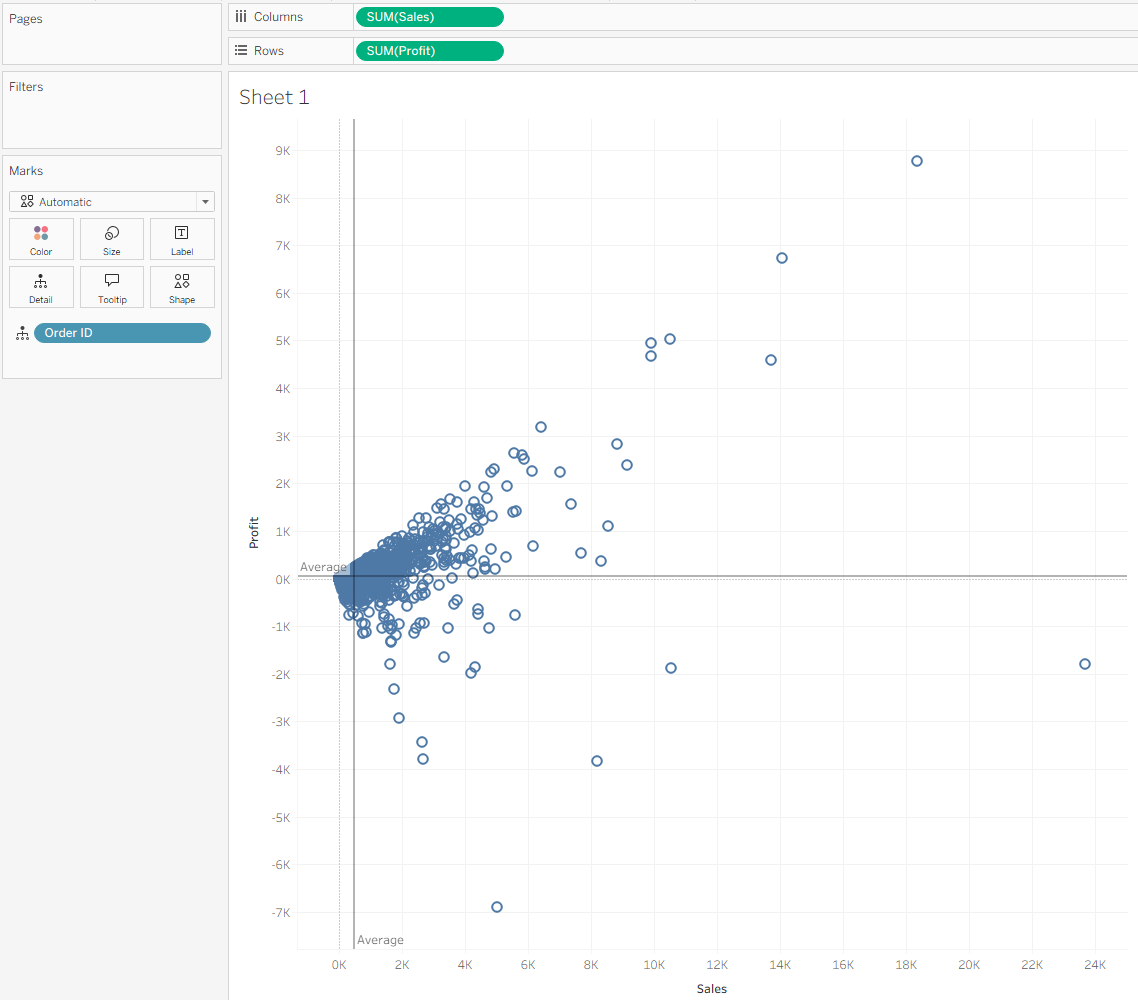Expand the Automatic mark type dropdown
1138x1000 pixels.
pos(205,202)
